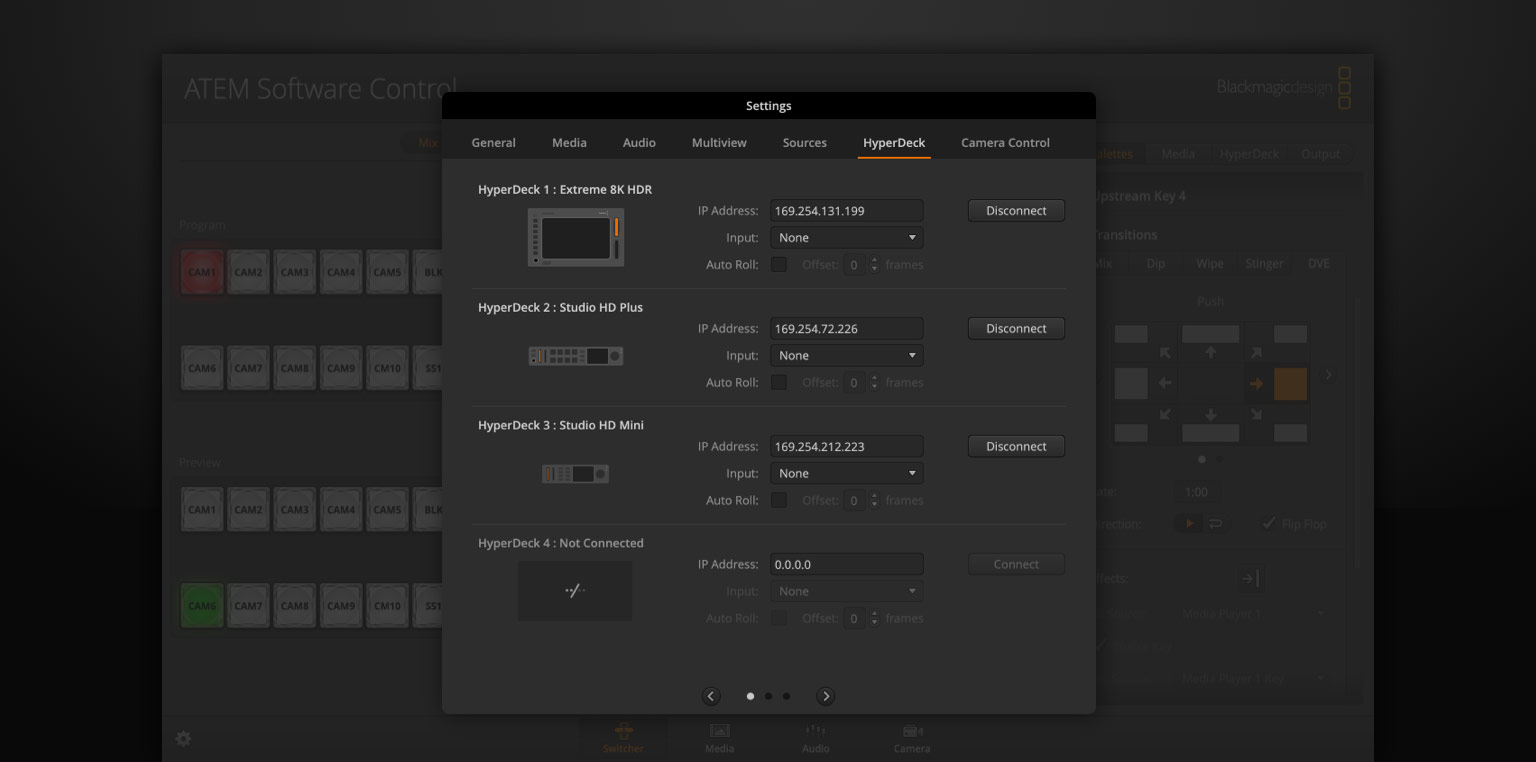Enable Auto Roll for HyperDeck 1
The width and height of the screenshot is (1536, 762).
pos(779,264)
